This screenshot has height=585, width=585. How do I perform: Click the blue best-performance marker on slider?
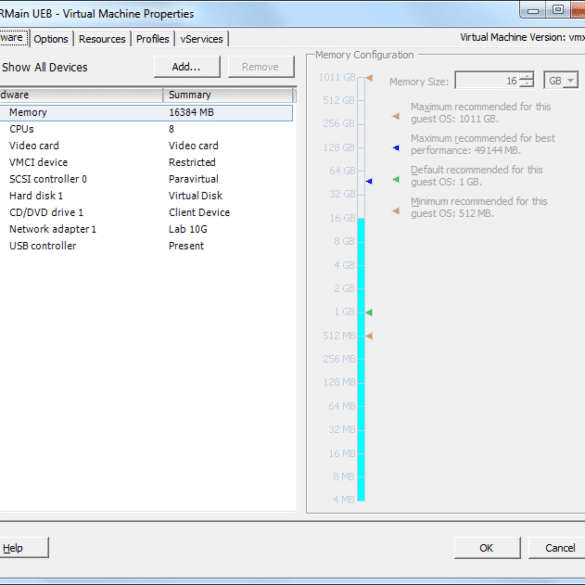coord(369,181)
